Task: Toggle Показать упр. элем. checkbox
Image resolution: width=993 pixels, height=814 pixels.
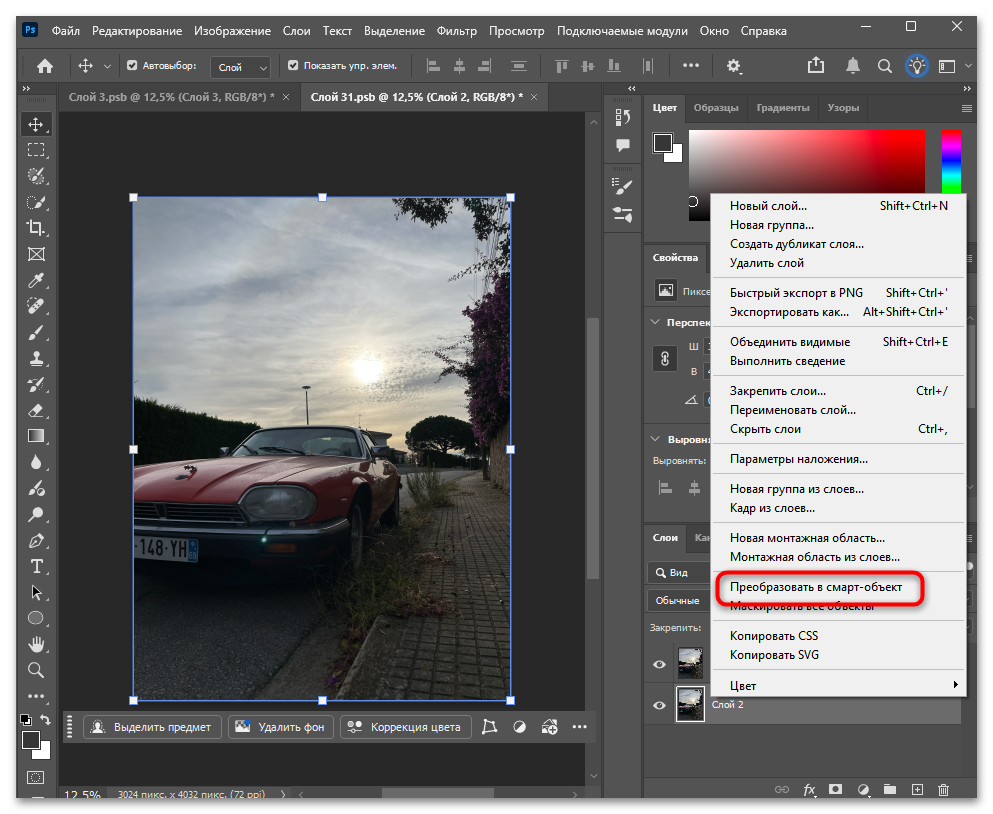Action: point(293,66)
